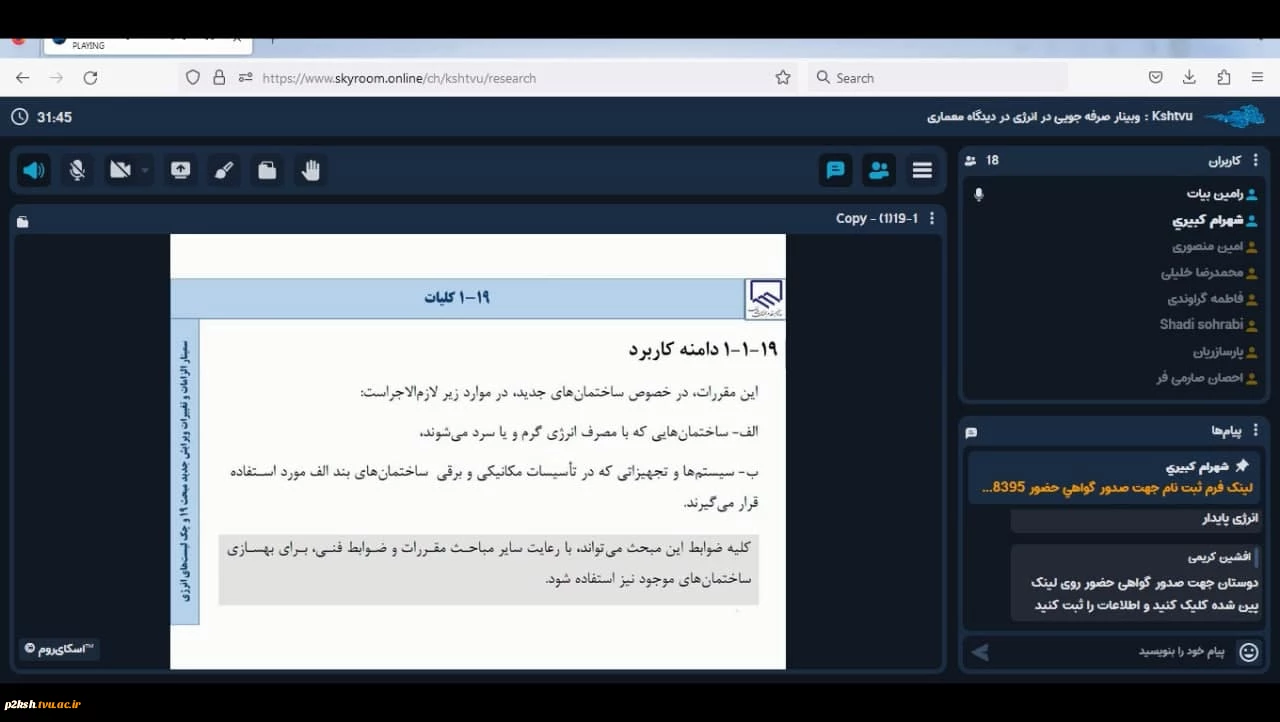Open pinned registration form link message
This screenshot has height=722, width=1280.
(x=1117, y=487)
